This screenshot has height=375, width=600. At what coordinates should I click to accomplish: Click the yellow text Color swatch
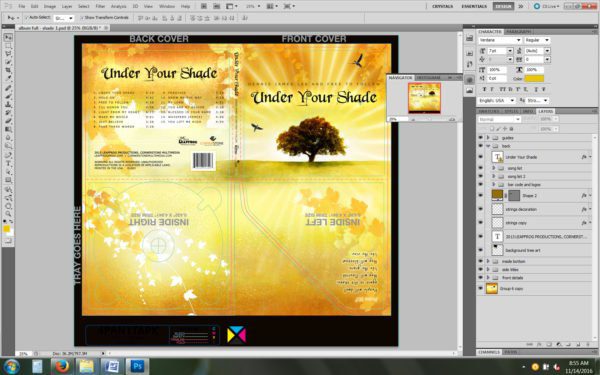[x=534, y=78]
